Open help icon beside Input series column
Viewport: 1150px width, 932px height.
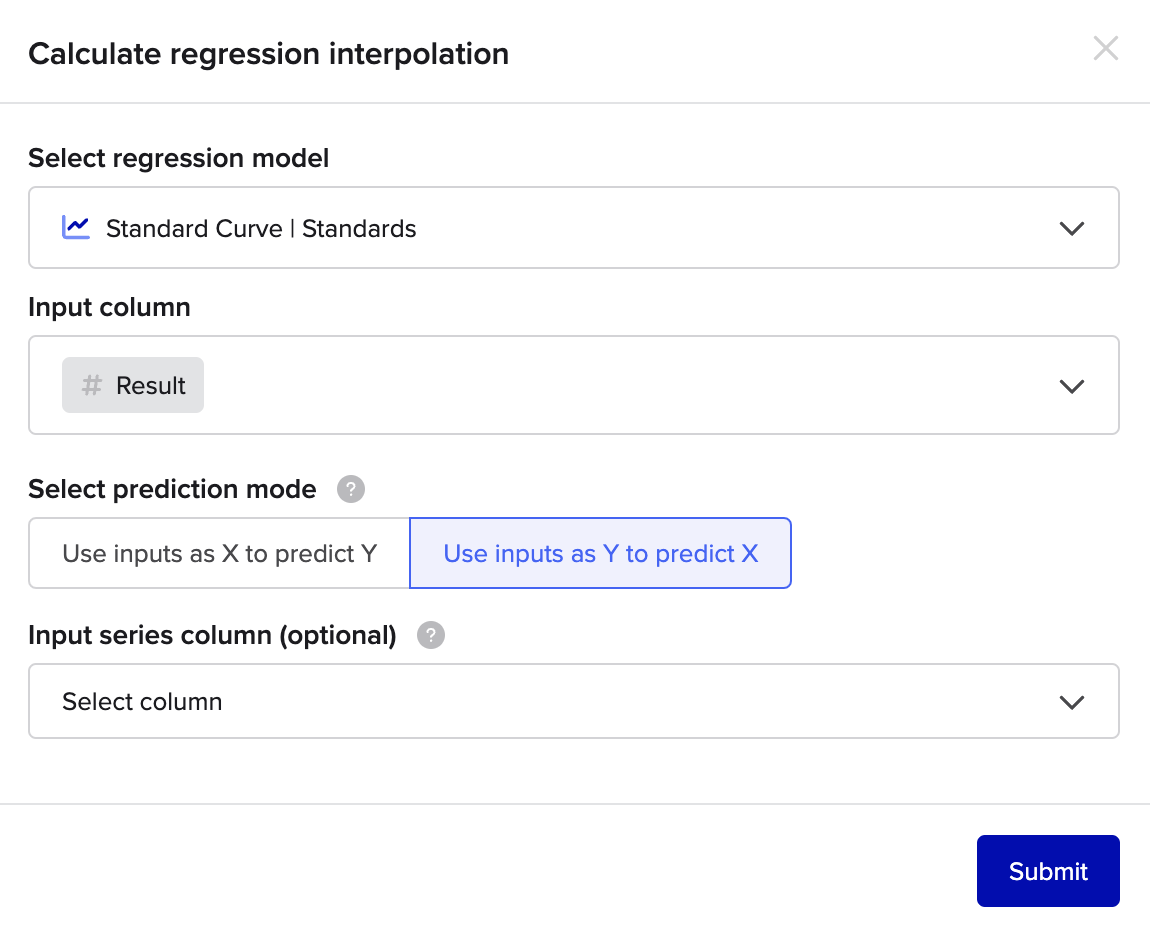pos(431,635)
